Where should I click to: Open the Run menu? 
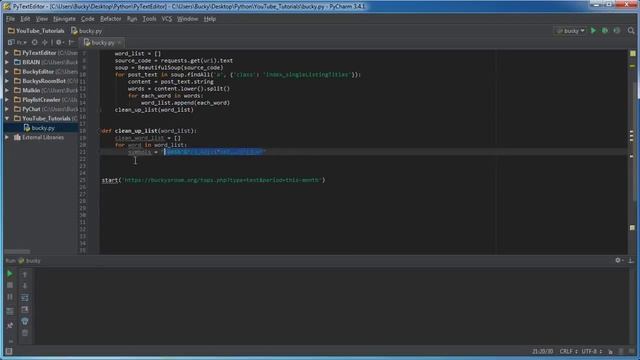tap(132, 19)
